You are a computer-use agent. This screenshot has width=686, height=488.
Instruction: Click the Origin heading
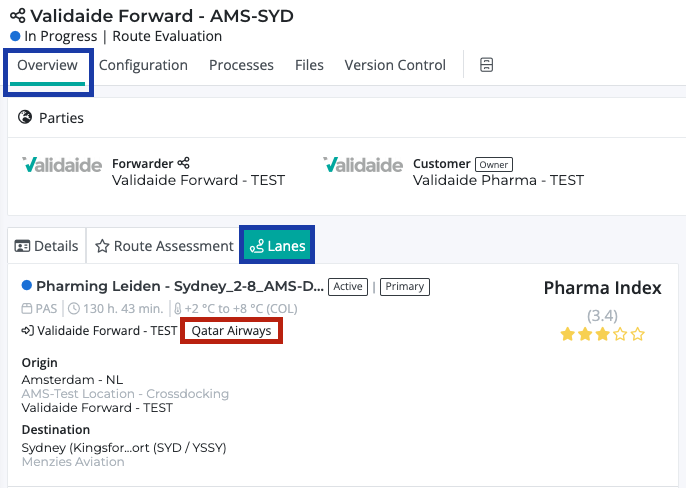pos(39,363)
